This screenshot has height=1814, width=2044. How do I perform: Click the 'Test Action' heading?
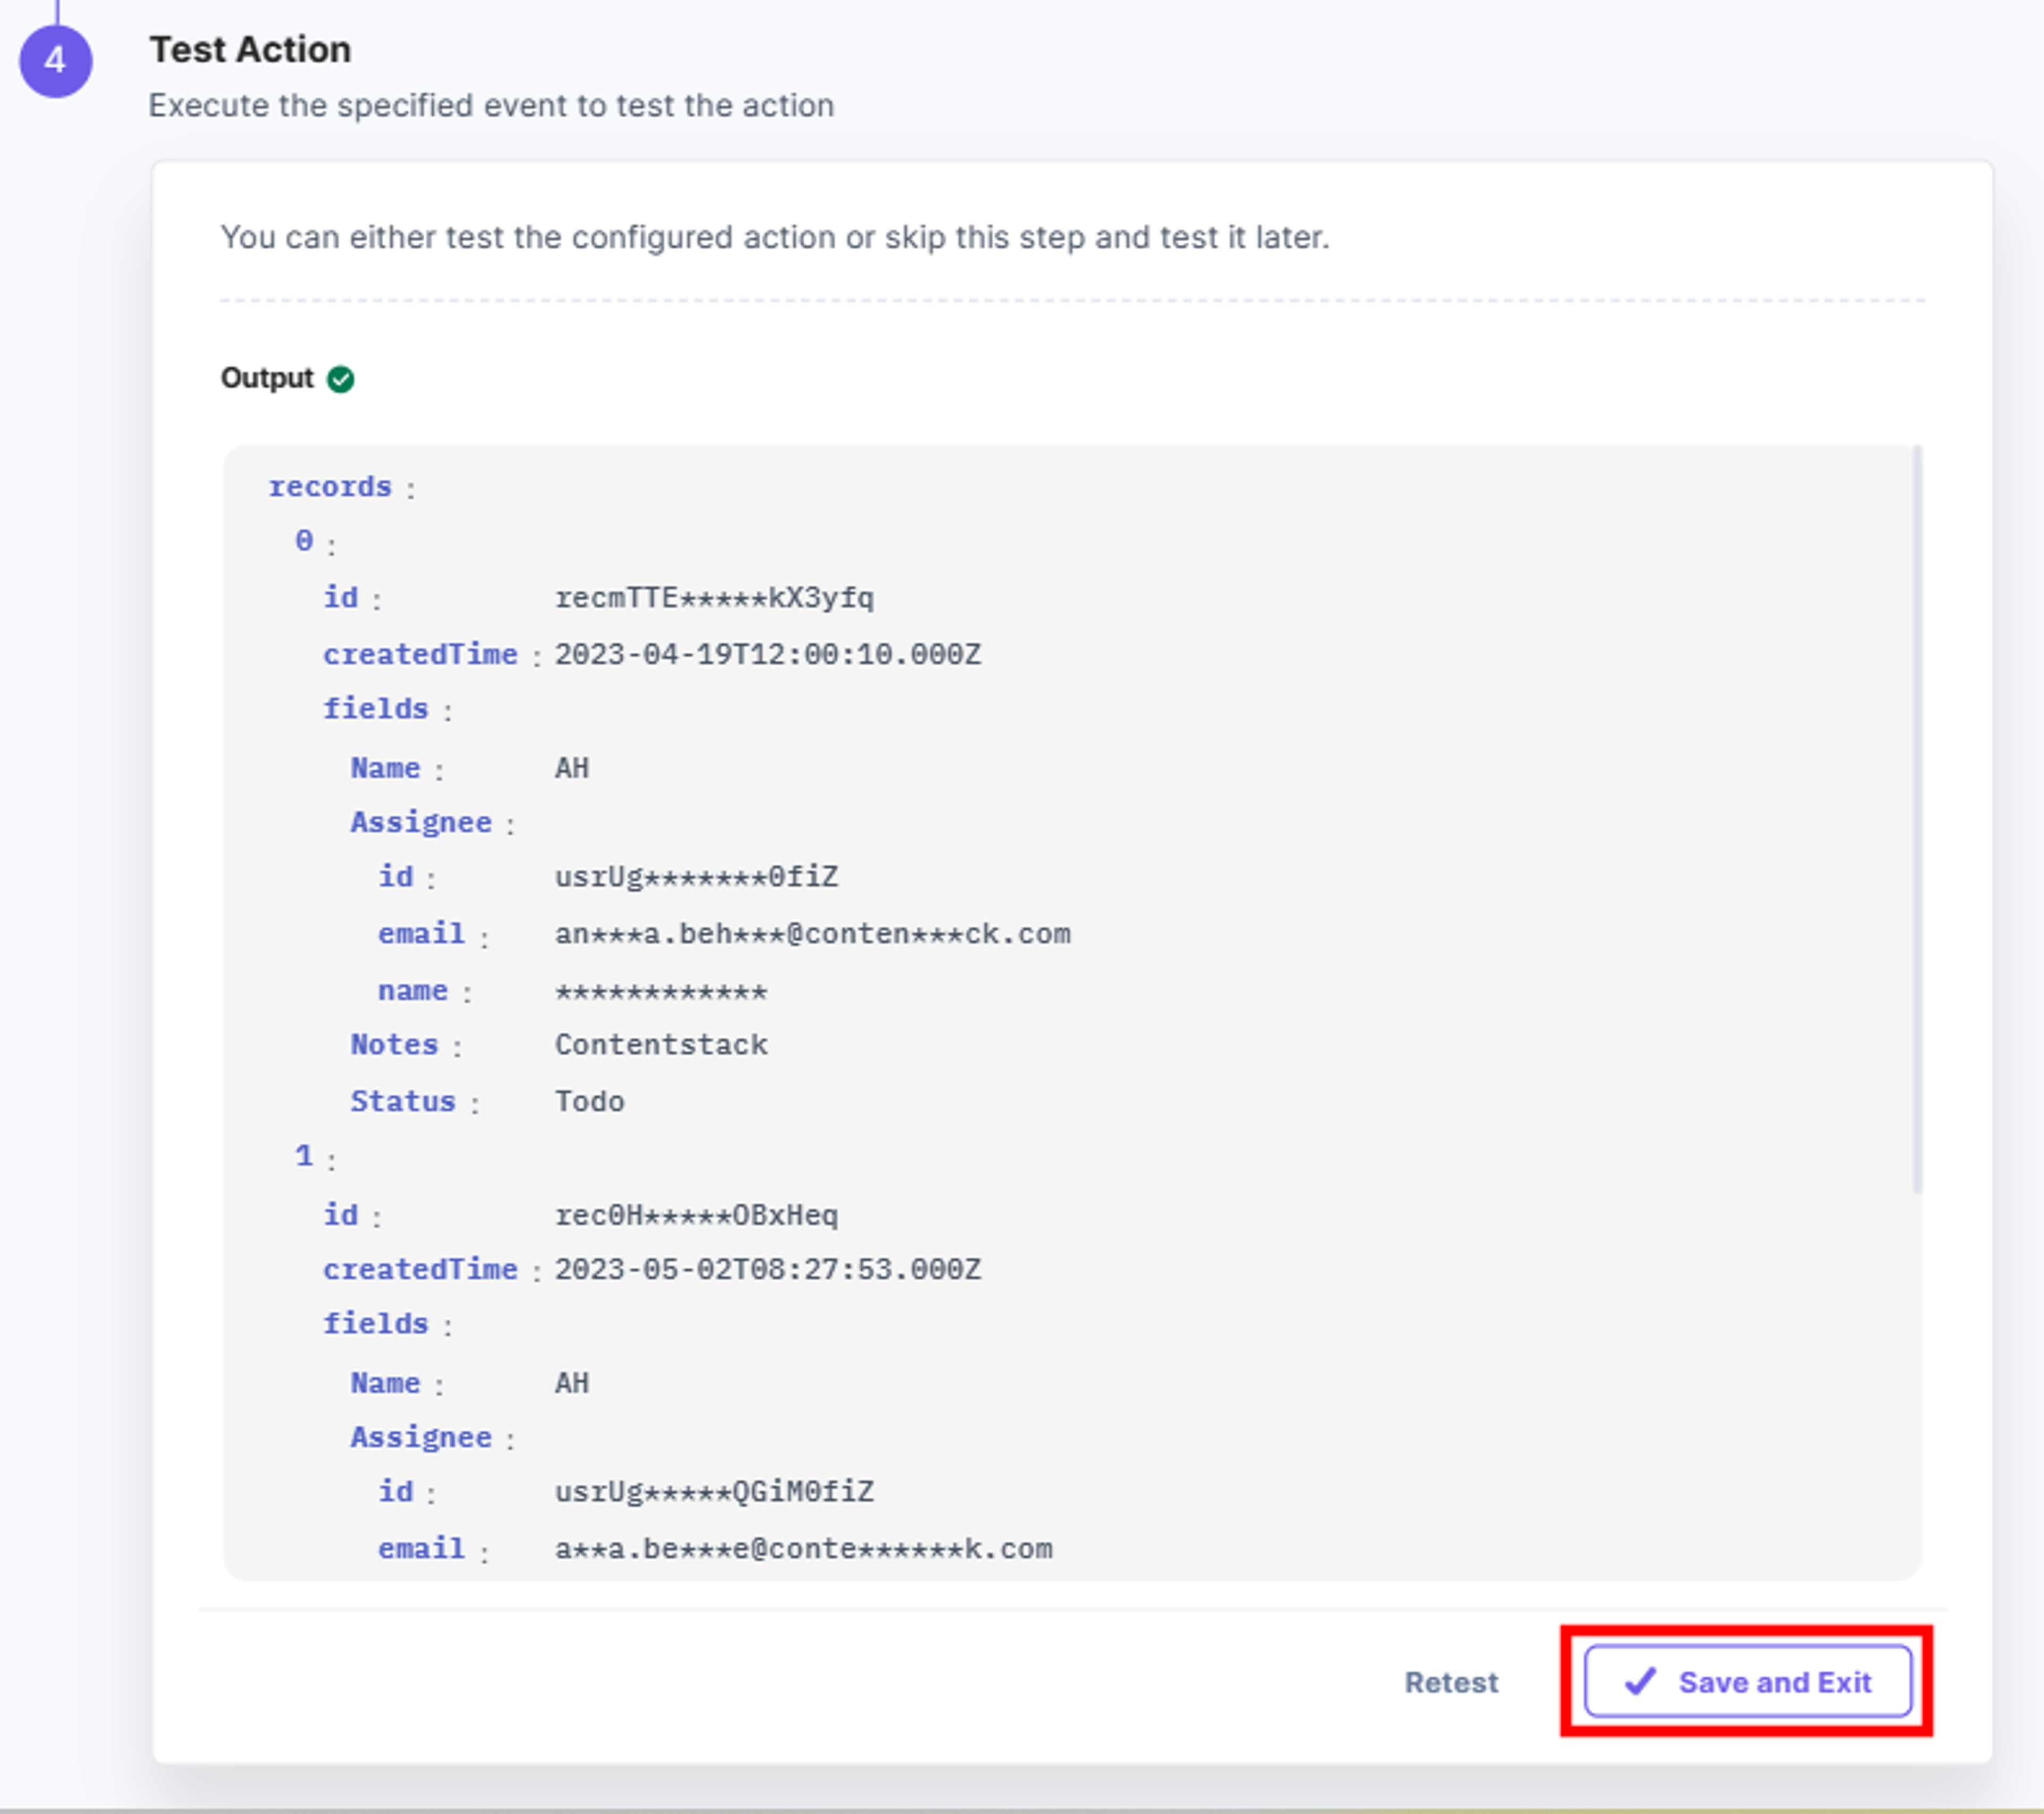pyautogui.click(x=250, y=49)
